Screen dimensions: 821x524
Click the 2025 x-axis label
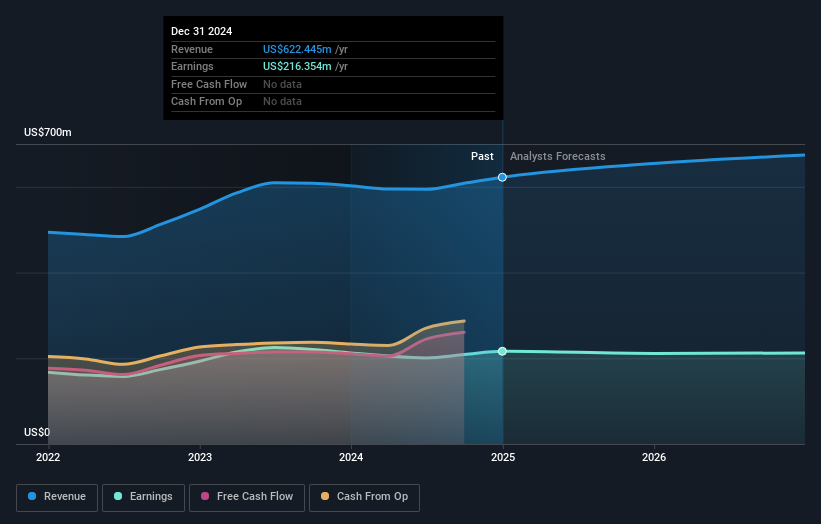503,458
